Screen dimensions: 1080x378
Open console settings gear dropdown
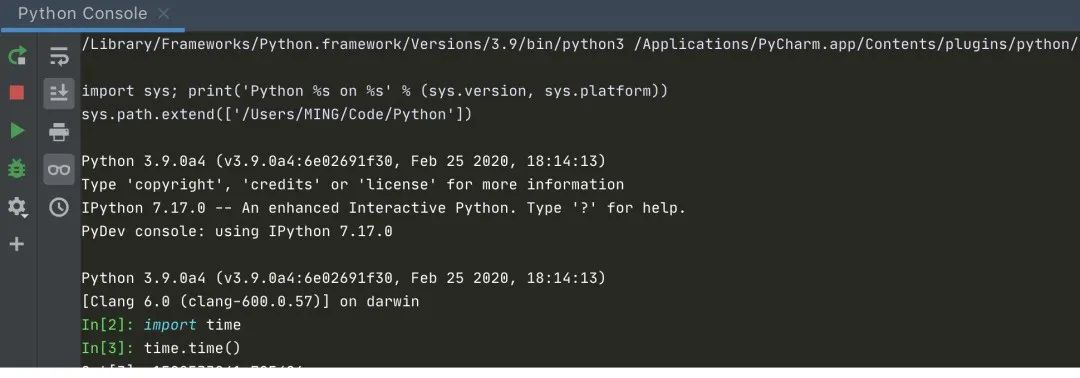coord(17,206)
